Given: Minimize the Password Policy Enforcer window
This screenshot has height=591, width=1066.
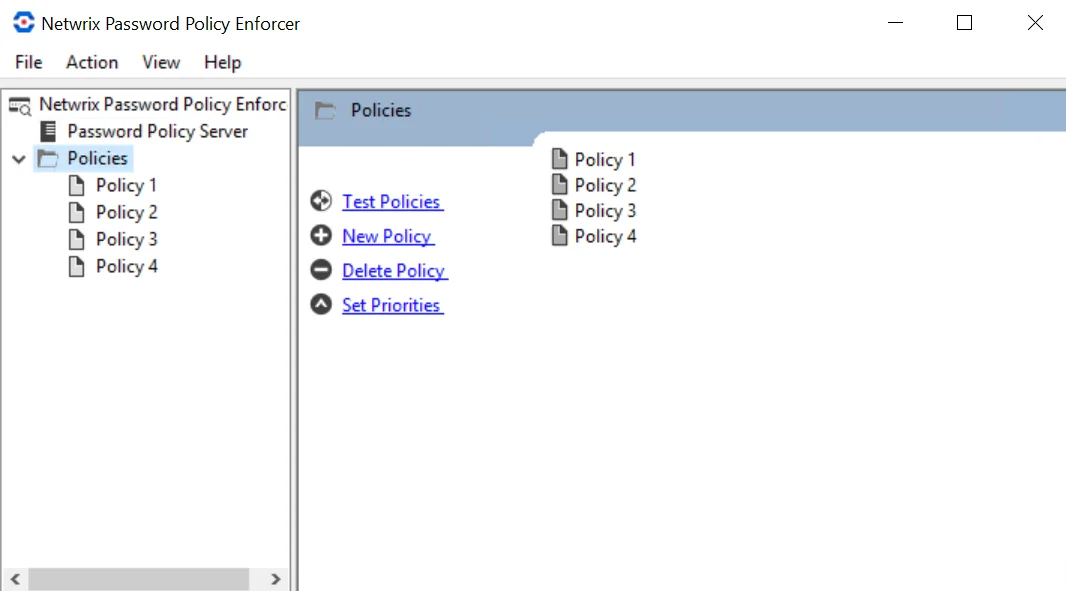Looking at the screenshot, I should 895,23.
